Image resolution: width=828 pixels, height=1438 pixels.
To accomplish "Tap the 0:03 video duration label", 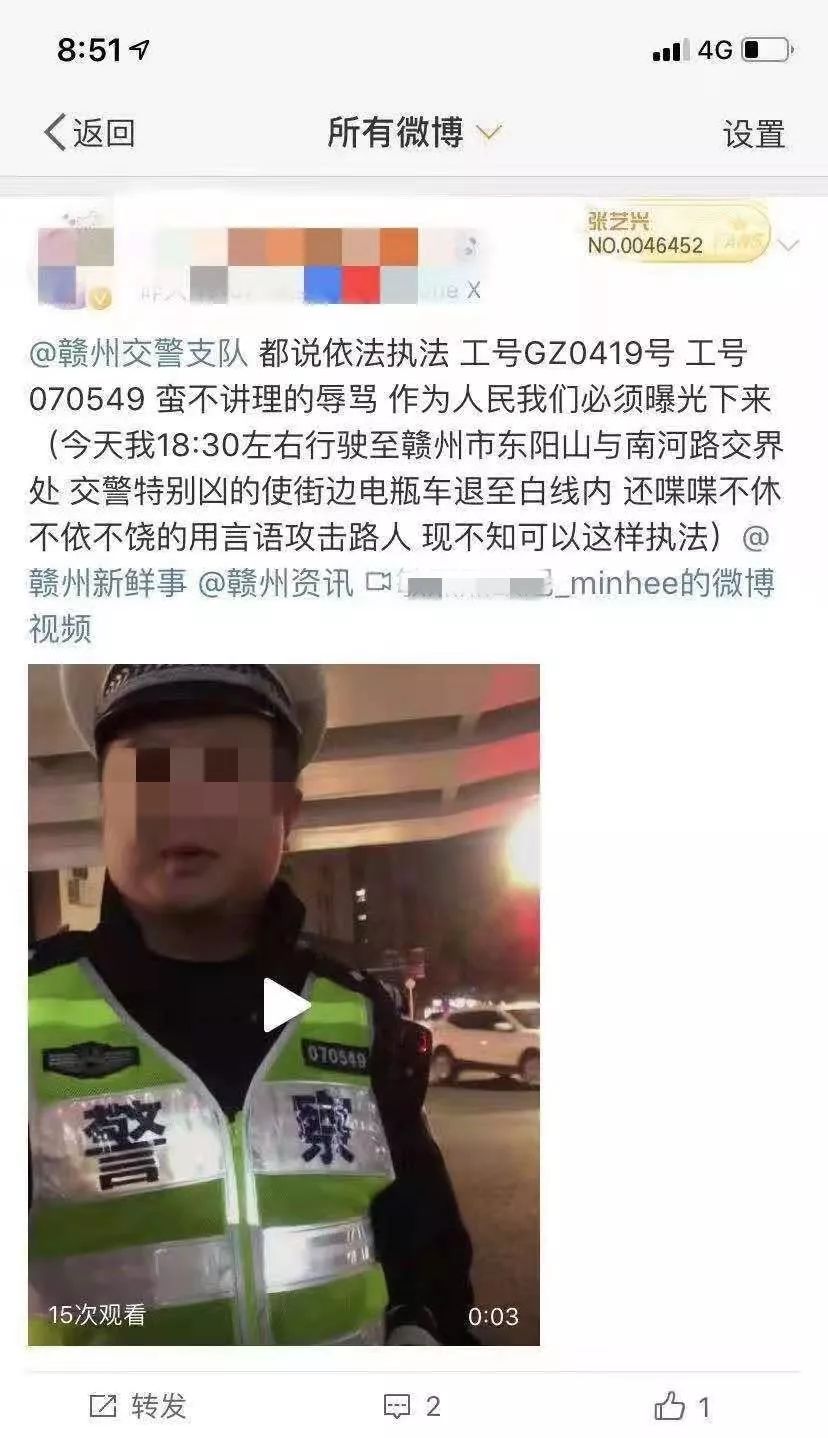I will (493, 1316).
